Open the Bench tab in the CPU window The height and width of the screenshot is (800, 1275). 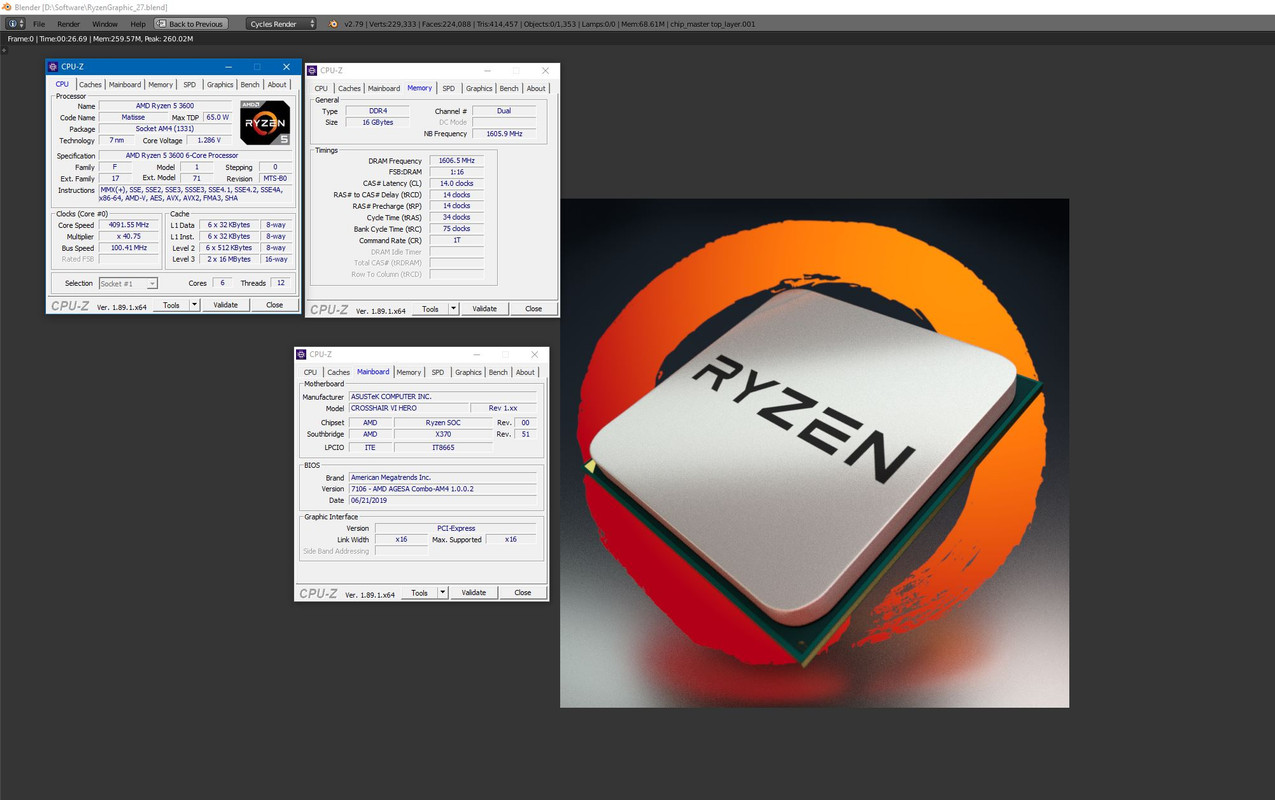250,85
